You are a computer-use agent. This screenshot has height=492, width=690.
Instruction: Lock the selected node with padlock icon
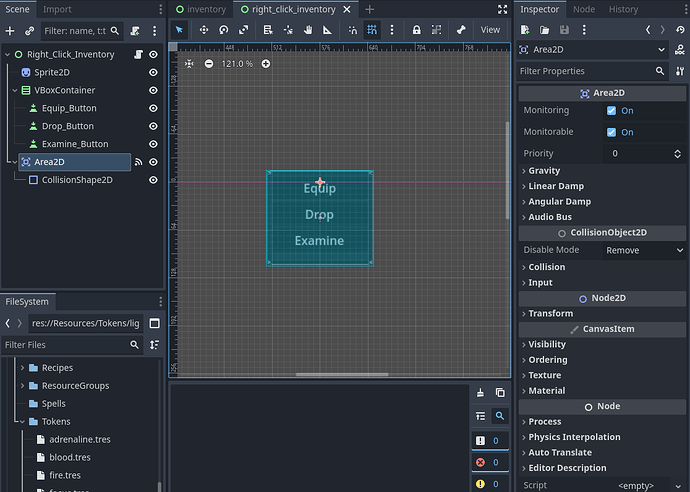click(x=416, y=30)
